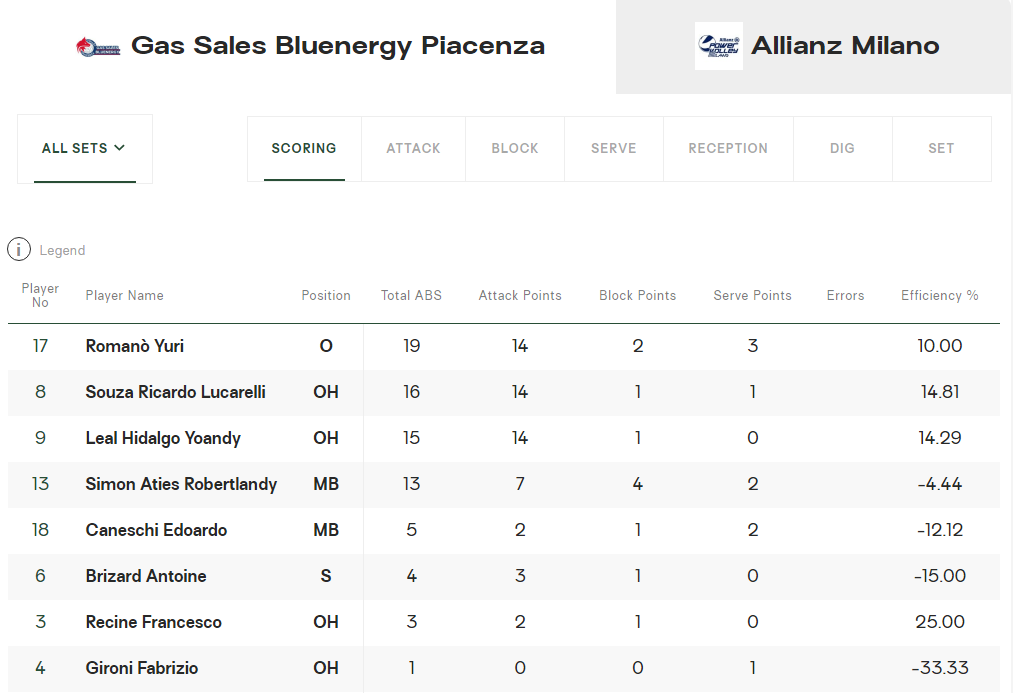Click efficiency value 14.81 for Souza Lucarelli
This screenshot has height=693, width=1013.
(x=940, y=392)
